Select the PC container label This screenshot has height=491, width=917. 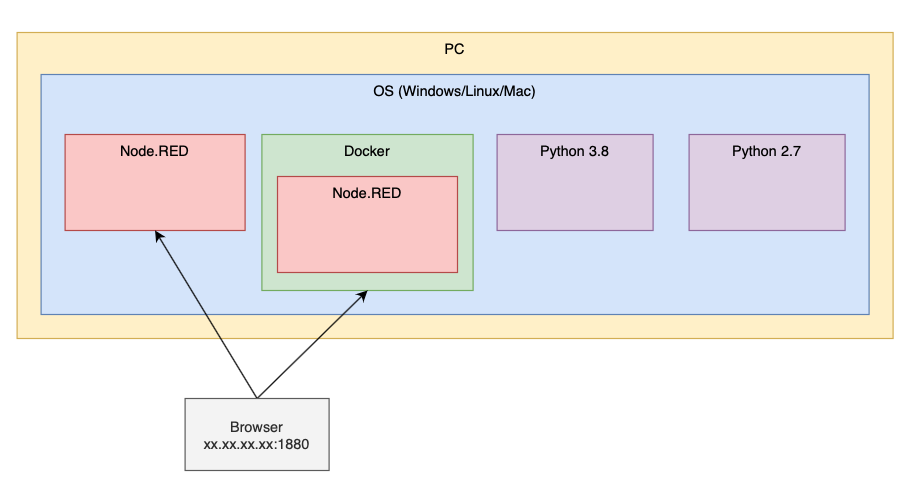(454, 49)
